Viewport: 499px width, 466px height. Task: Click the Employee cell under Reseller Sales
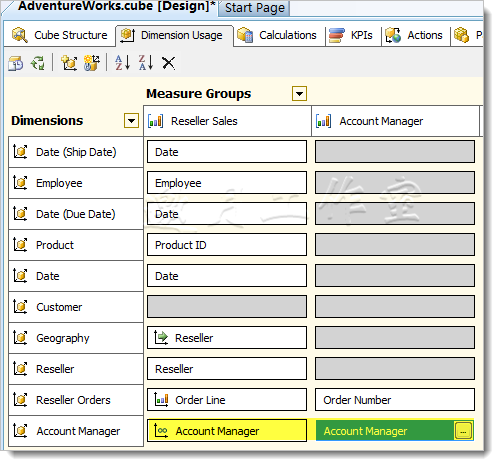point(227,183)
